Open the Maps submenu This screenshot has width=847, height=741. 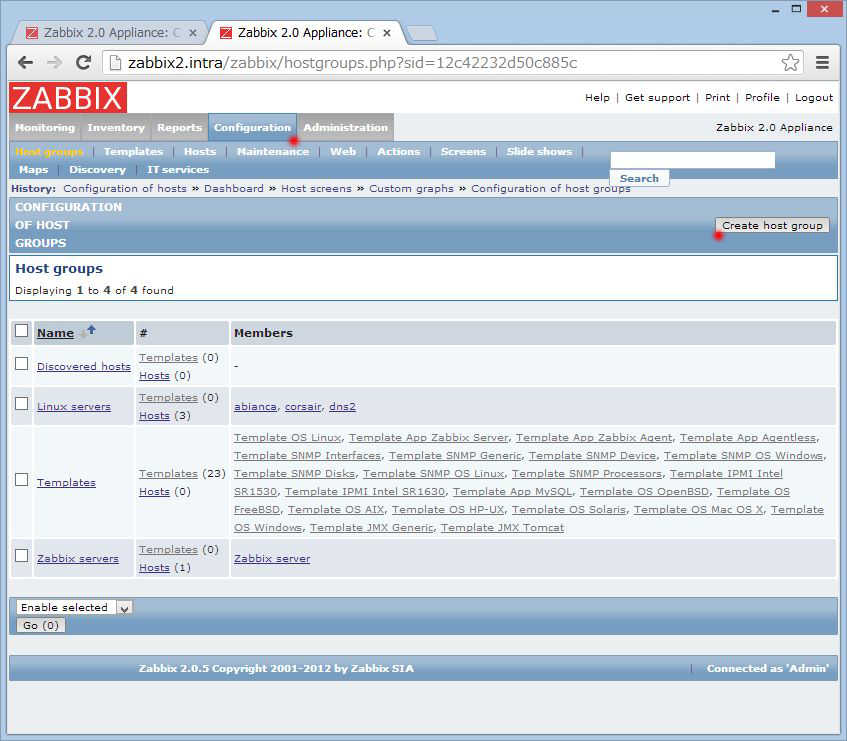[33, 170]
